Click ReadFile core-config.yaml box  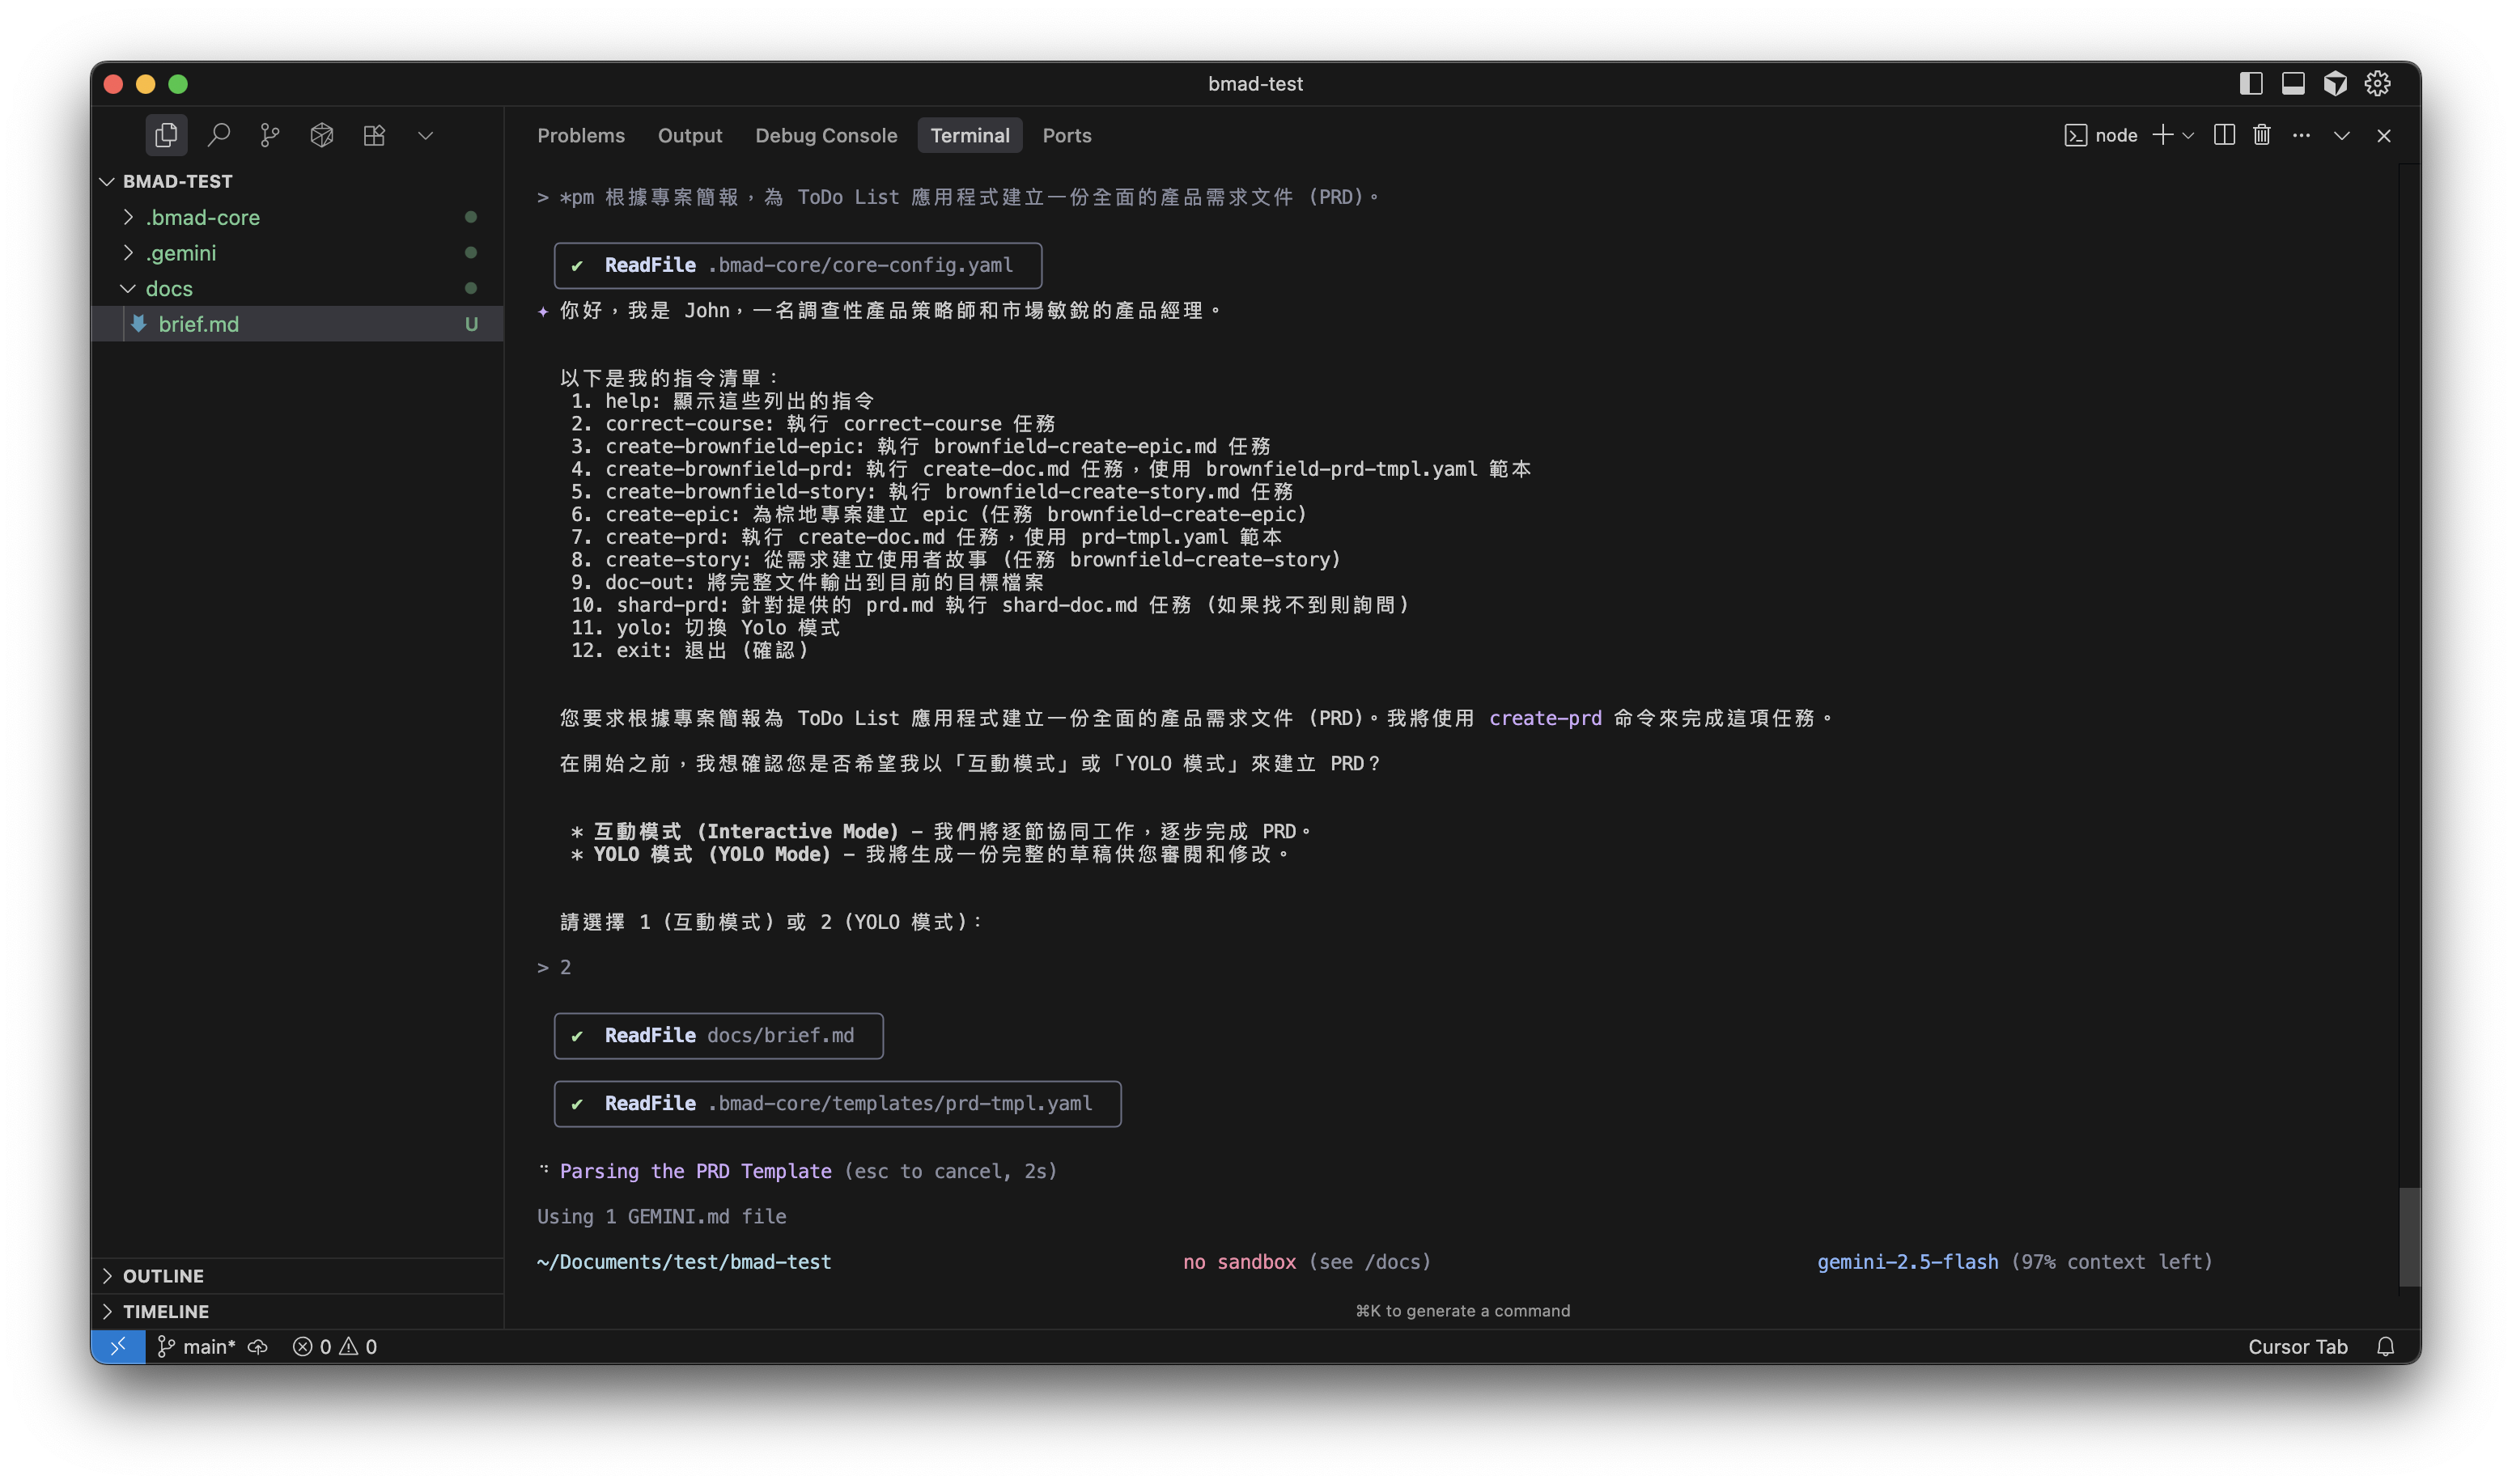tap(798, 266)
